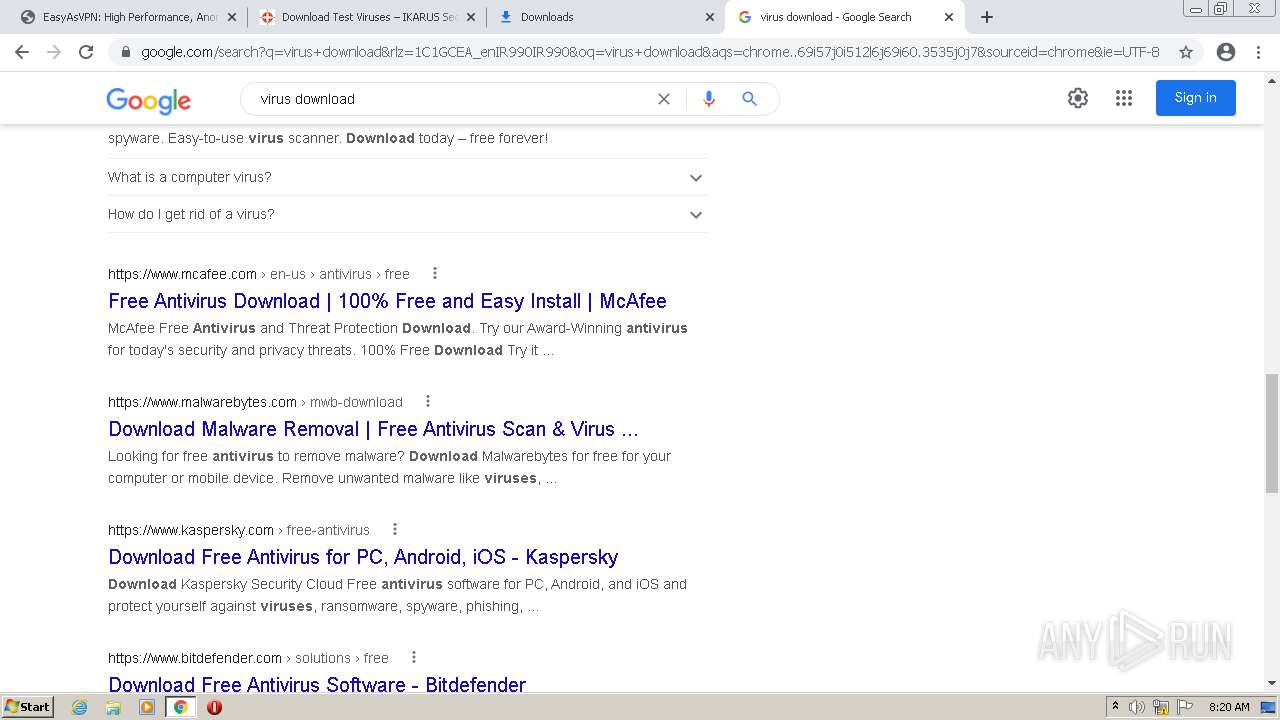Open a new browser tab
Image resolution: width=1280 pixels, height=720 pixels.
click(x=987, y=17)
